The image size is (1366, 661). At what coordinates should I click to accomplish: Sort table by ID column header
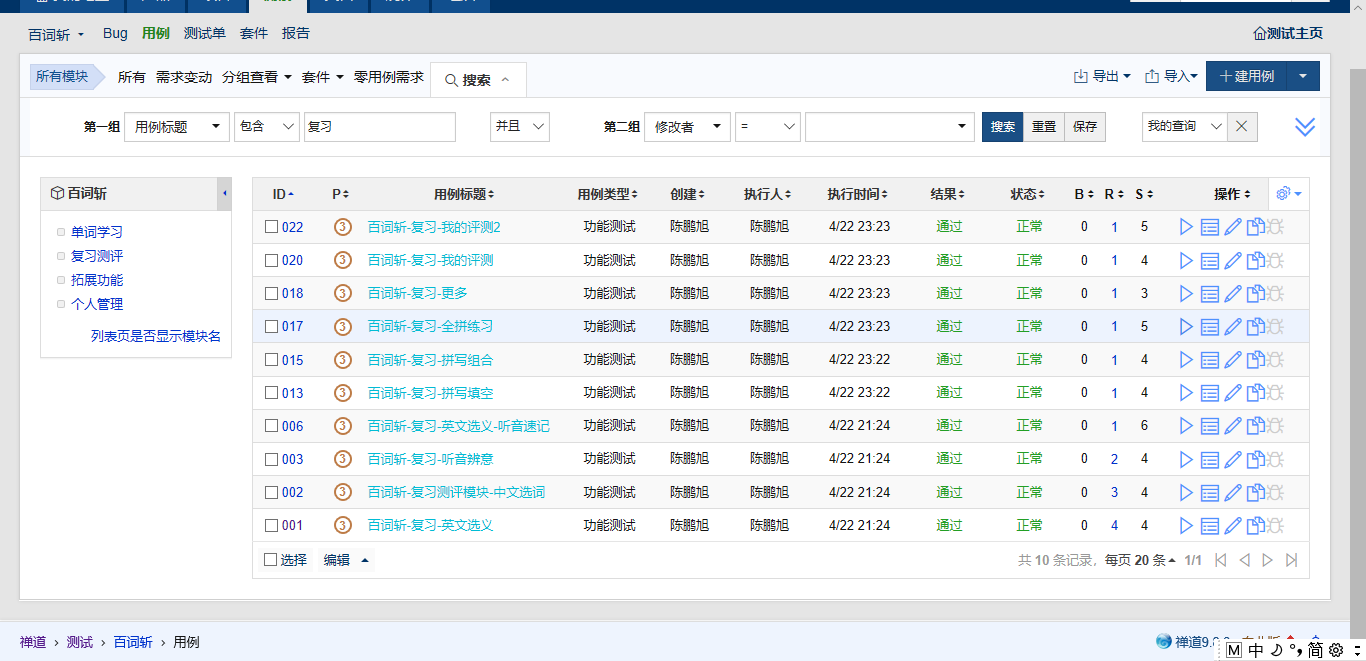(x=283, y=194)
